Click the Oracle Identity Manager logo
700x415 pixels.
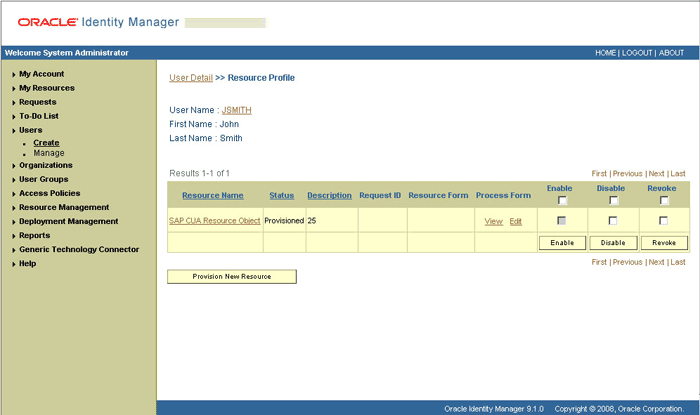coord(98,22)
